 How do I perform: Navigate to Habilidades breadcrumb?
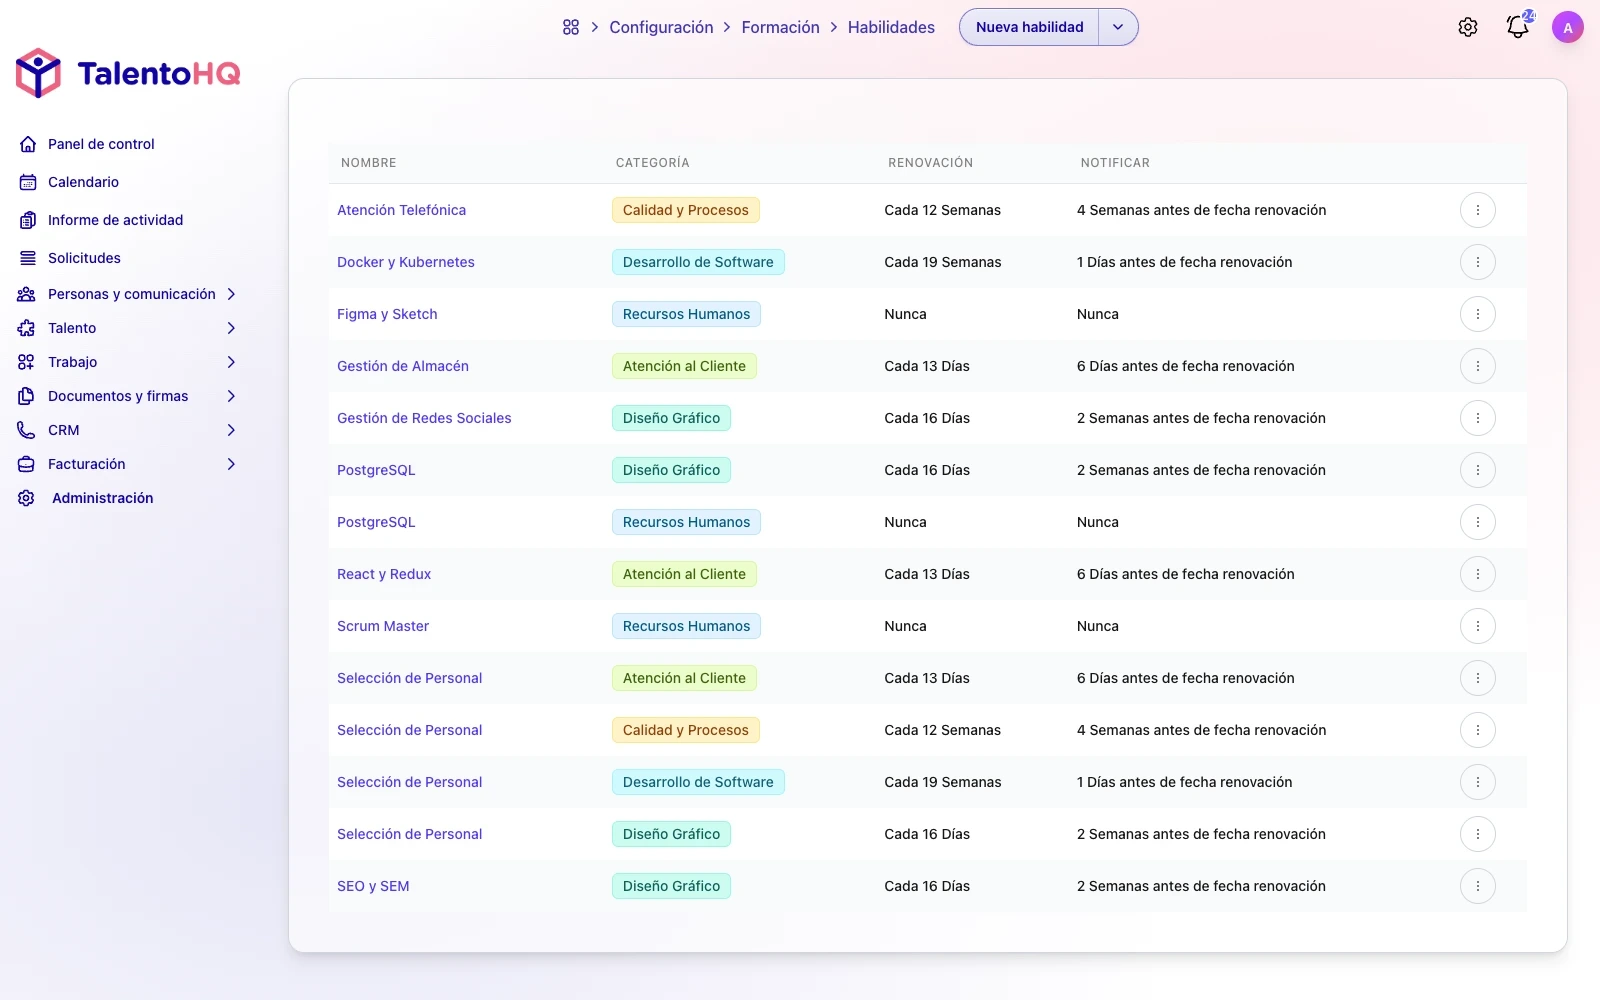tap(891, 27)
